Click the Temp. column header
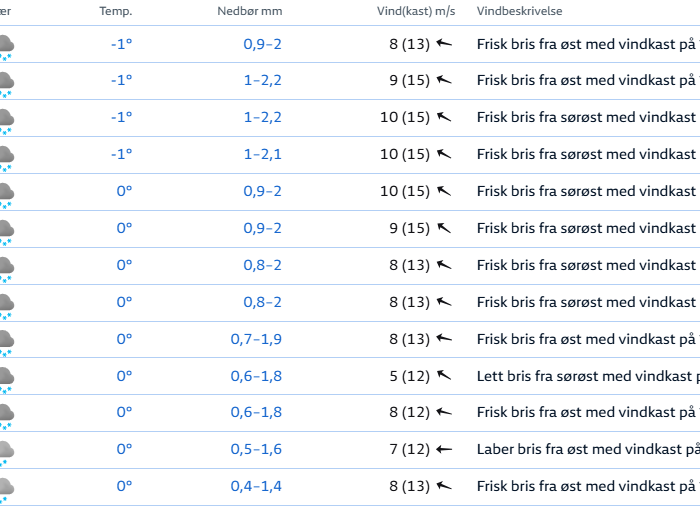The width and height of the screenshot is (700, 519). [x=116, y=11]
